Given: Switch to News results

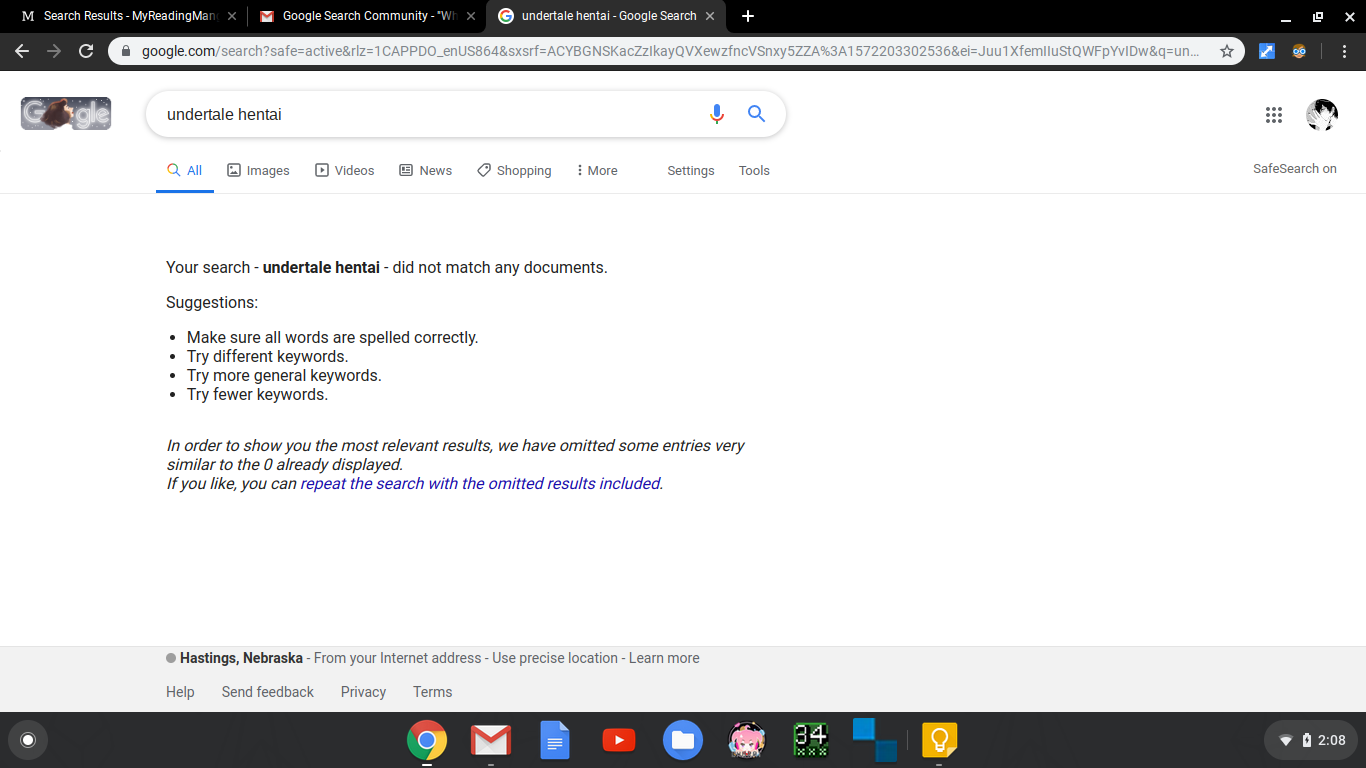Looking at the screenshot, I should [x=426, y=171].
